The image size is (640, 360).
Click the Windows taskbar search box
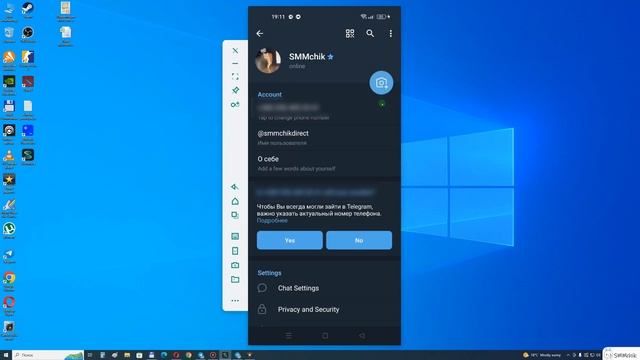[x=48, y=355]
